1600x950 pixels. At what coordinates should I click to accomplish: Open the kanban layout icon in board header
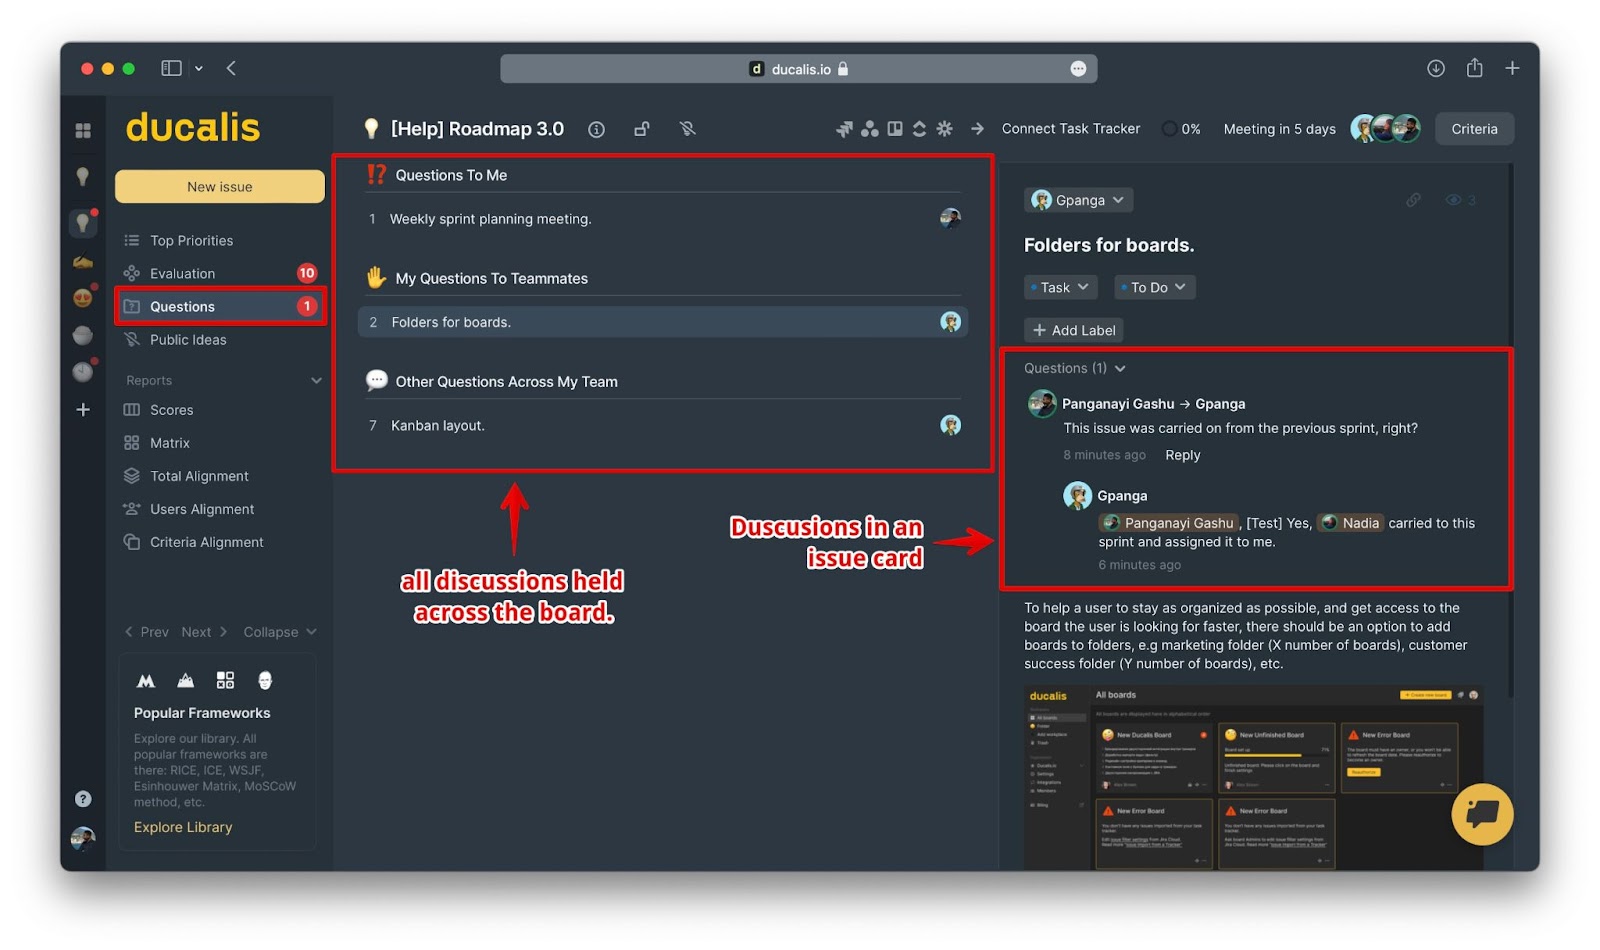click(895, 129)
